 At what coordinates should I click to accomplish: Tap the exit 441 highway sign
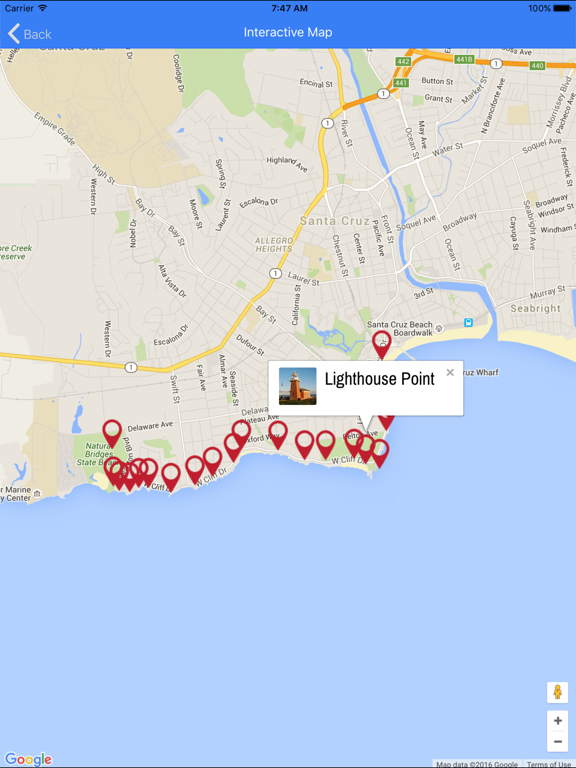click(401, 83)
